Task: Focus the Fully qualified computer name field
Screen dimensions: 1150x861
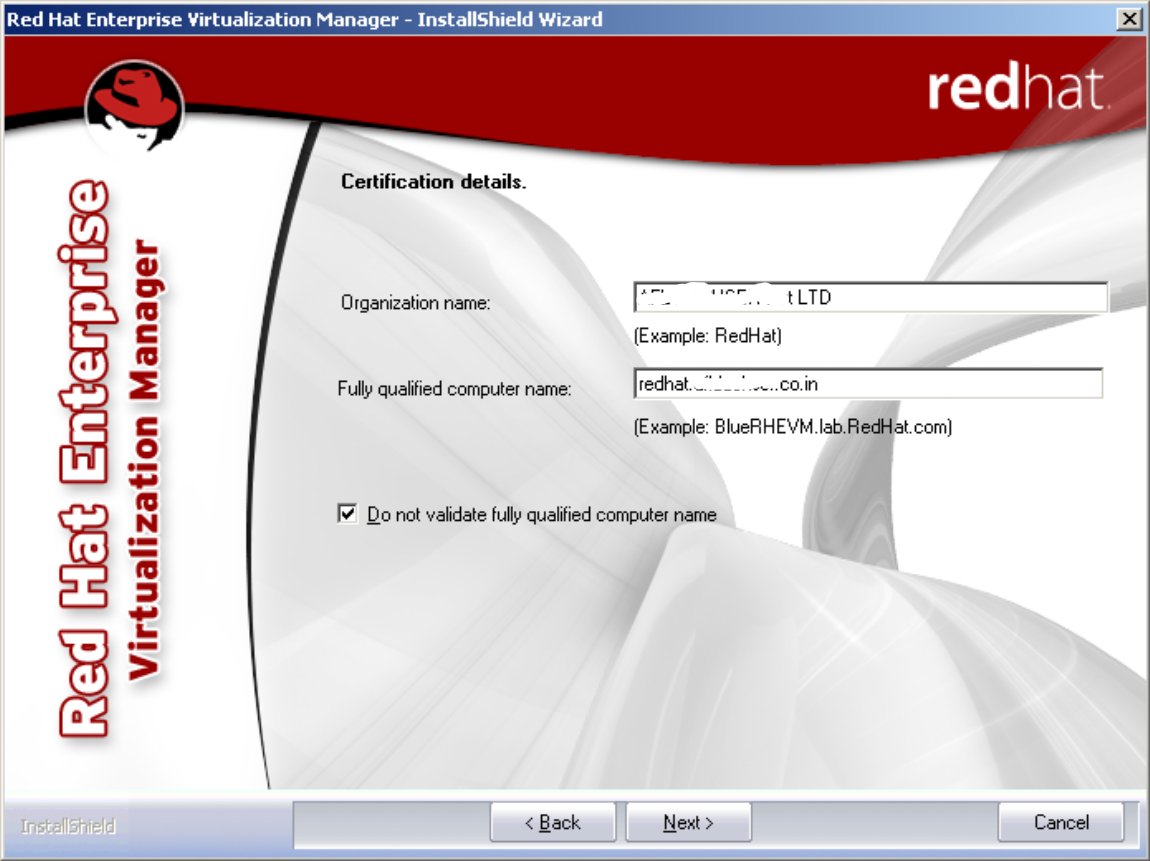Action: 868,384
